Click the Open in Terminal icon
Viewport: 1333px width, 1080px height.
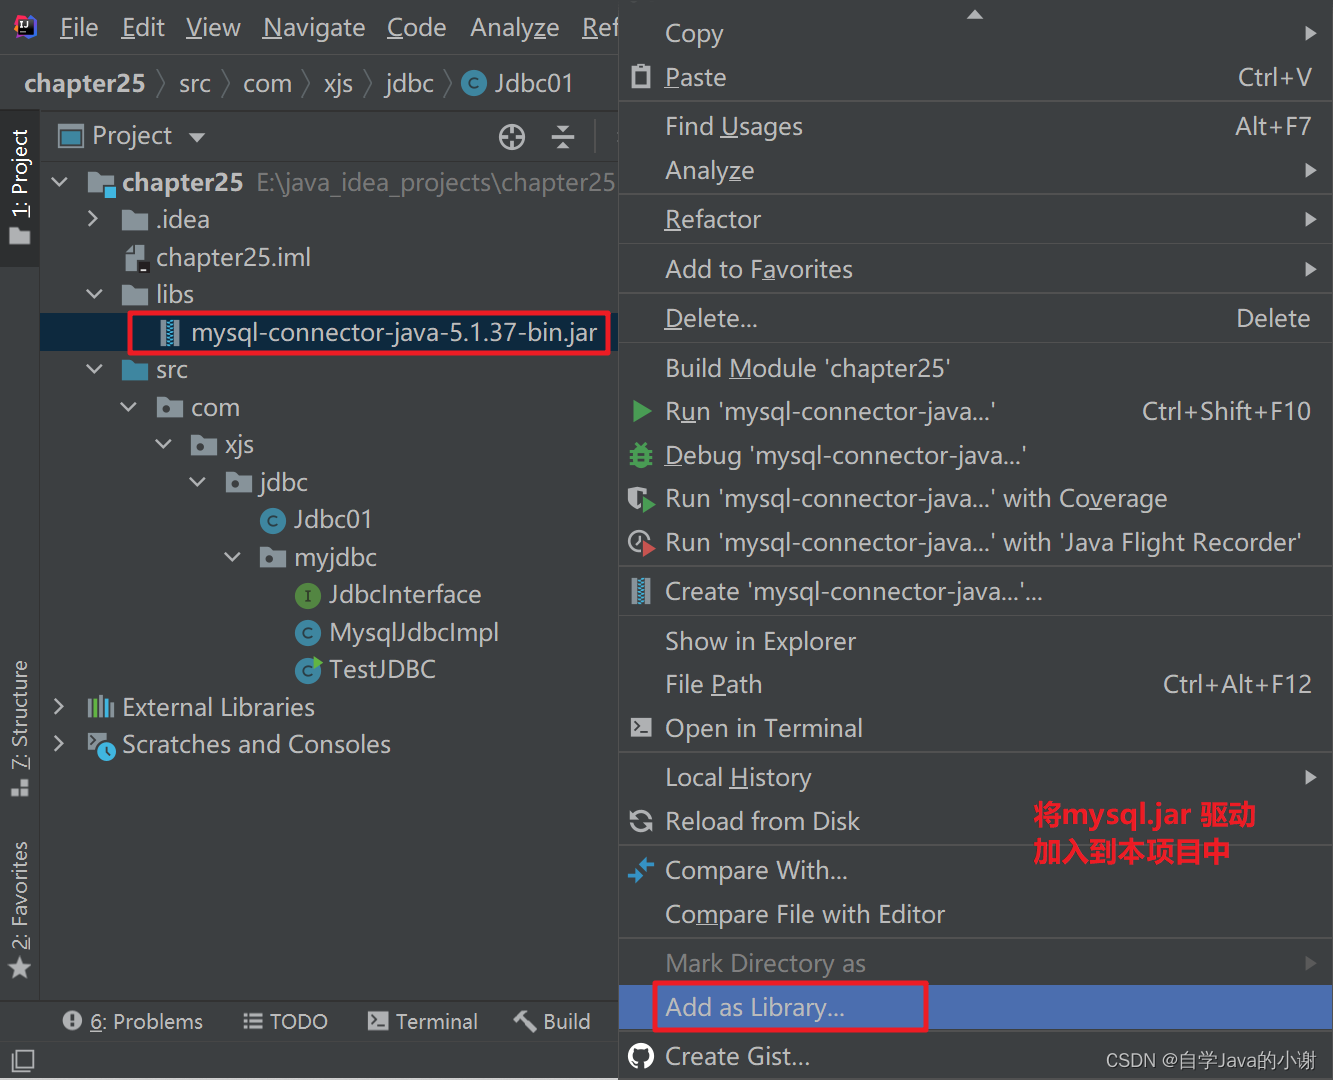pos(641,727)
